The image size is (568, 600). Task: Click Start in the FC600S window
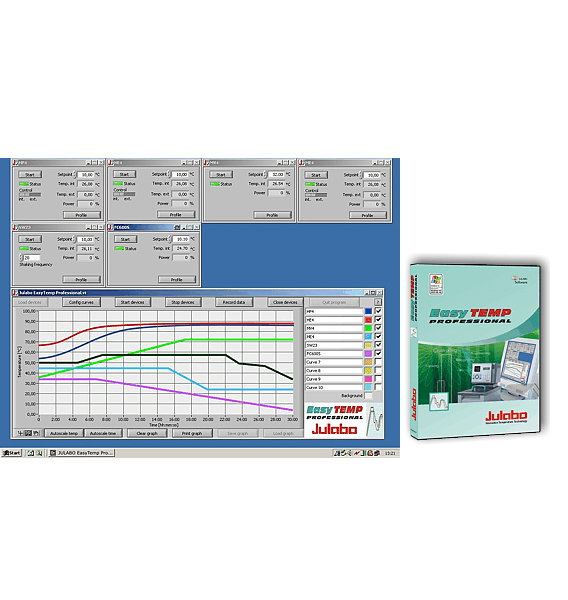[126, 239]
